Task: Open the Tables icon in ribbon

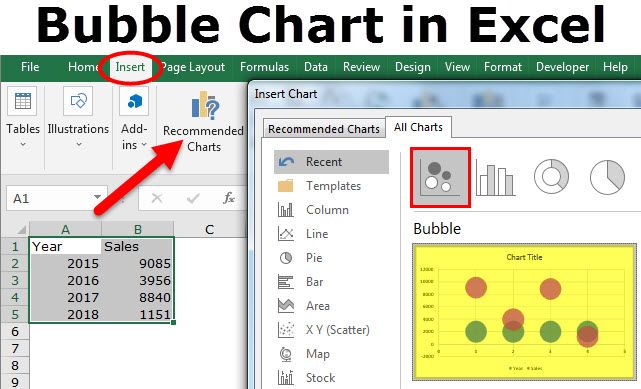Action: click(22, 101)
